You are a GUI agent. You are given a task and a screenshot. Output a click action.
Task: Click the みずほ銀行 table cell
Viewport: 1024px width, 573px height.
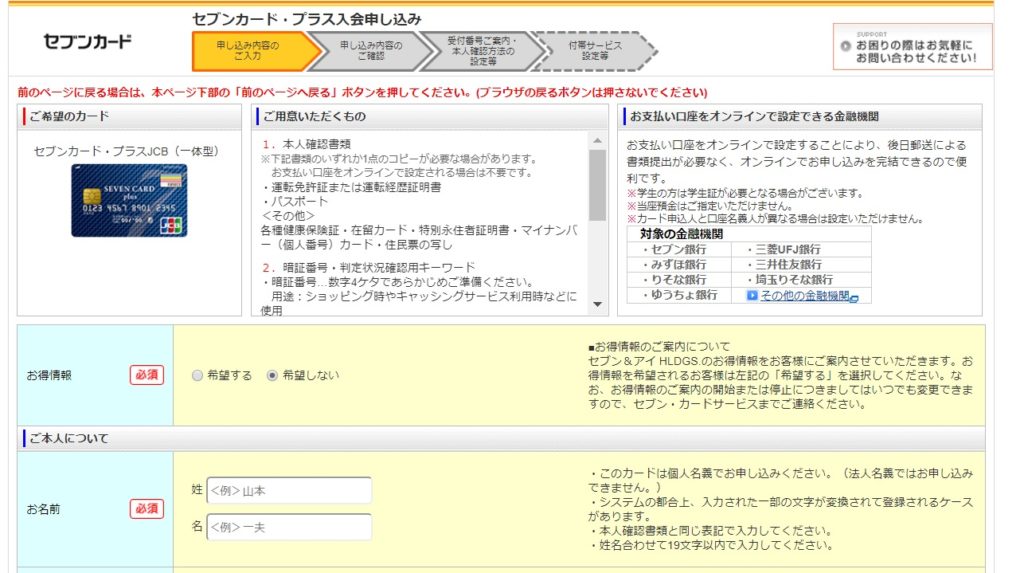pos(679,265)
